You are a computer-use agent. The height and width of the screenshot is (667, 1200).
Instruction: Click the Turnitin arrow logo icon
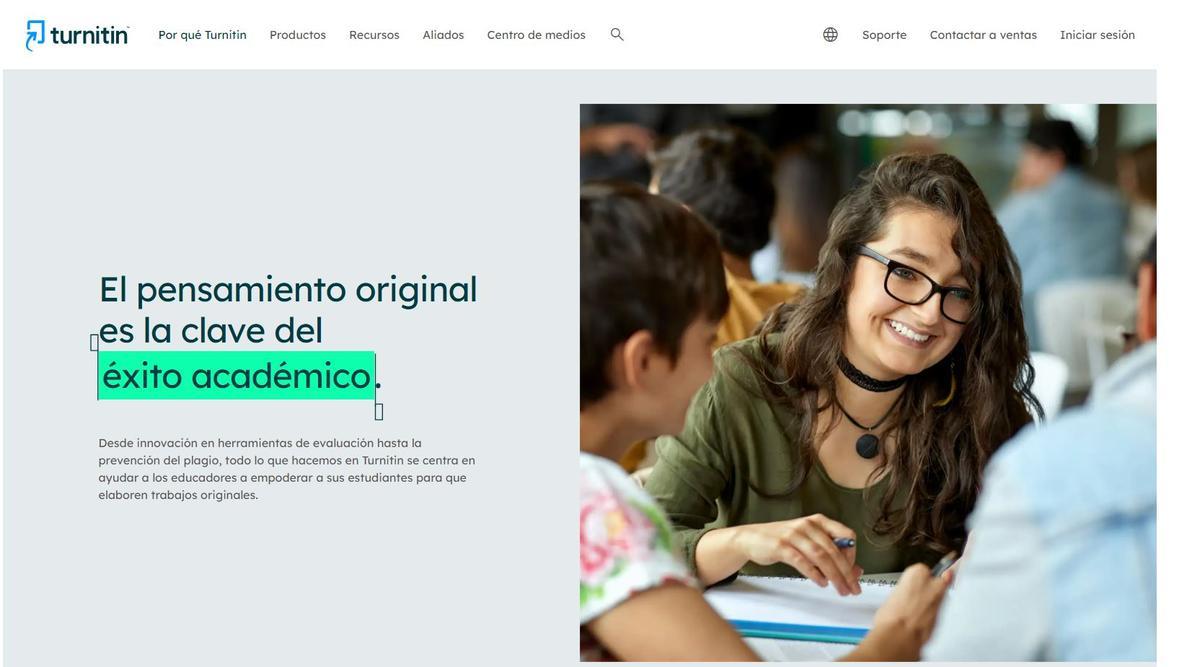tap(35, 35)
